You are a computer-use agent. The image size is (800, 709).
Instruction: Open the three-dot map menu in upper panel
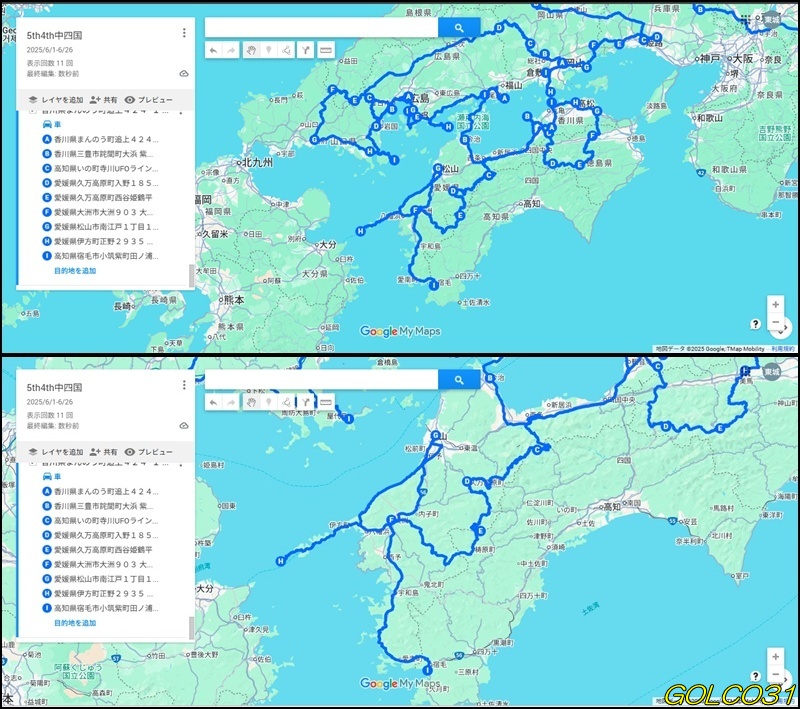184,33
